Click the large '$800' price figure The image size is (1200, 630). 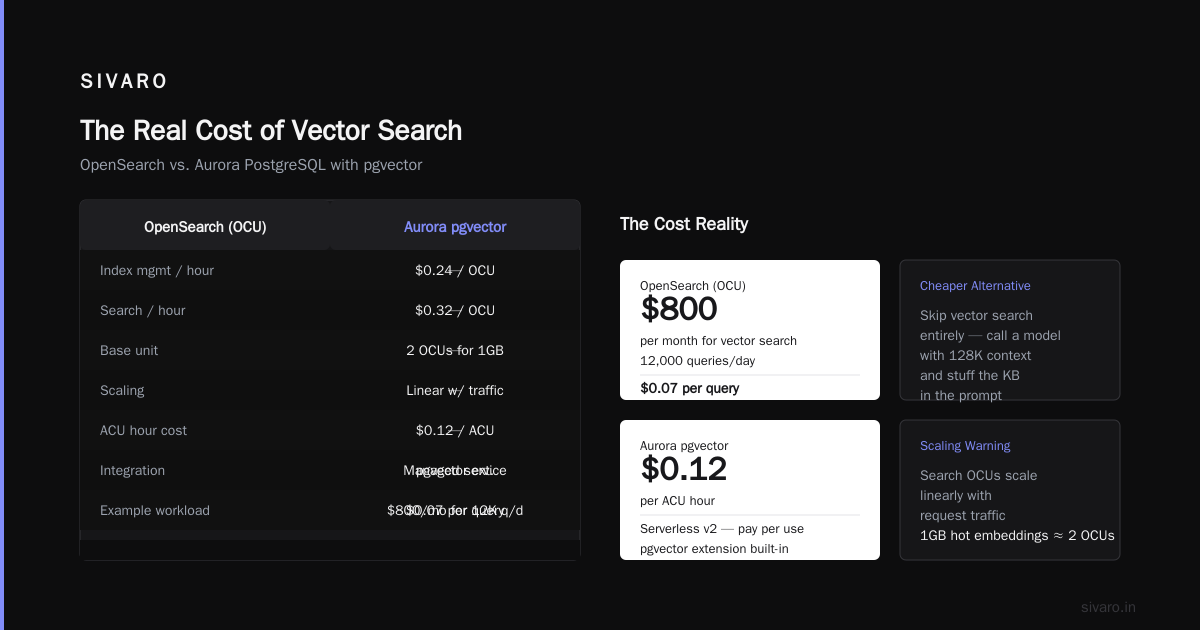[679, 309]
